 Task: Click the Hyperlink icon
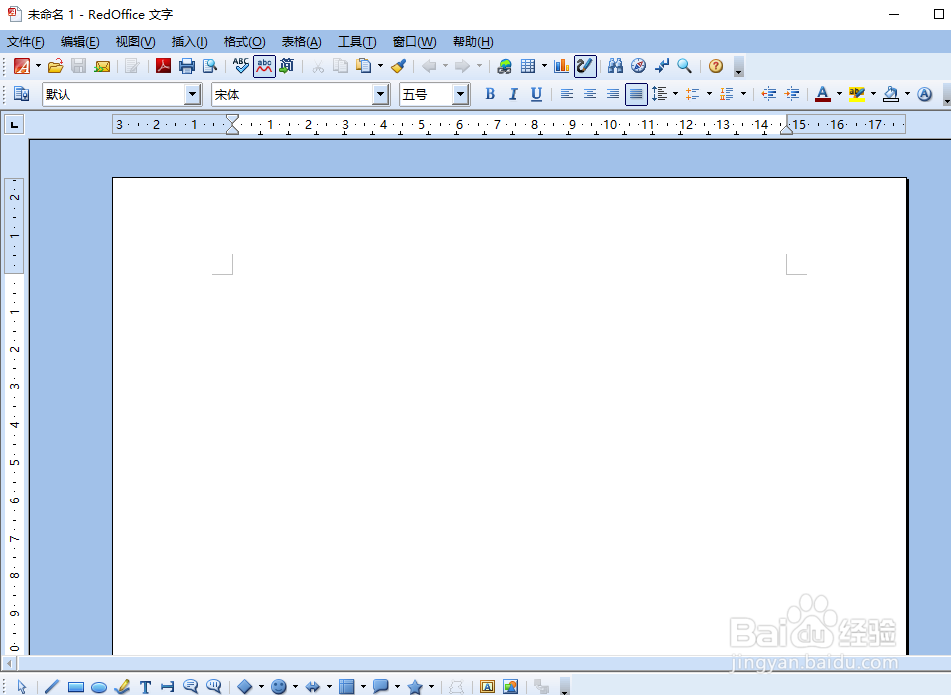pyautogui.click(x=504, y=66)
